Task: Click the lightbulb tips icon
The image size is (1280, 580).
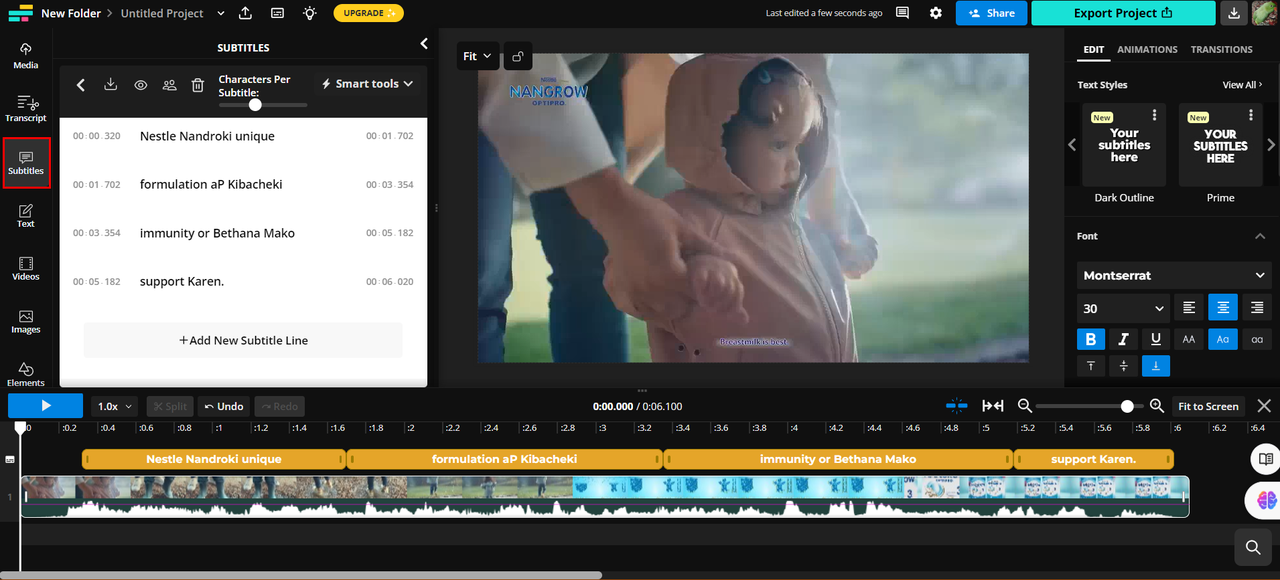Action: (x=309, y=13)
